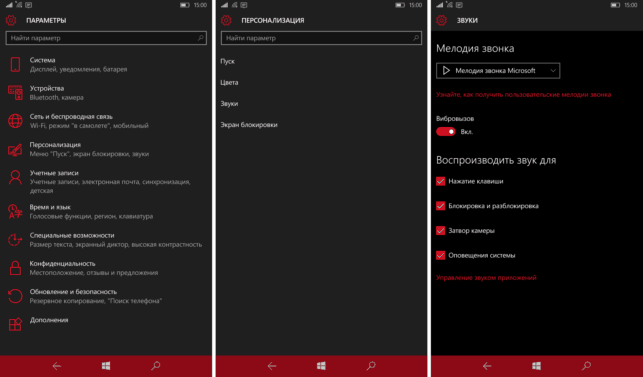The width and height of the screenshot is (643, 377).
Task: Click the gear icon beside ПЕРСОНАЛИЗАЦИЯ
Action: 226,20
